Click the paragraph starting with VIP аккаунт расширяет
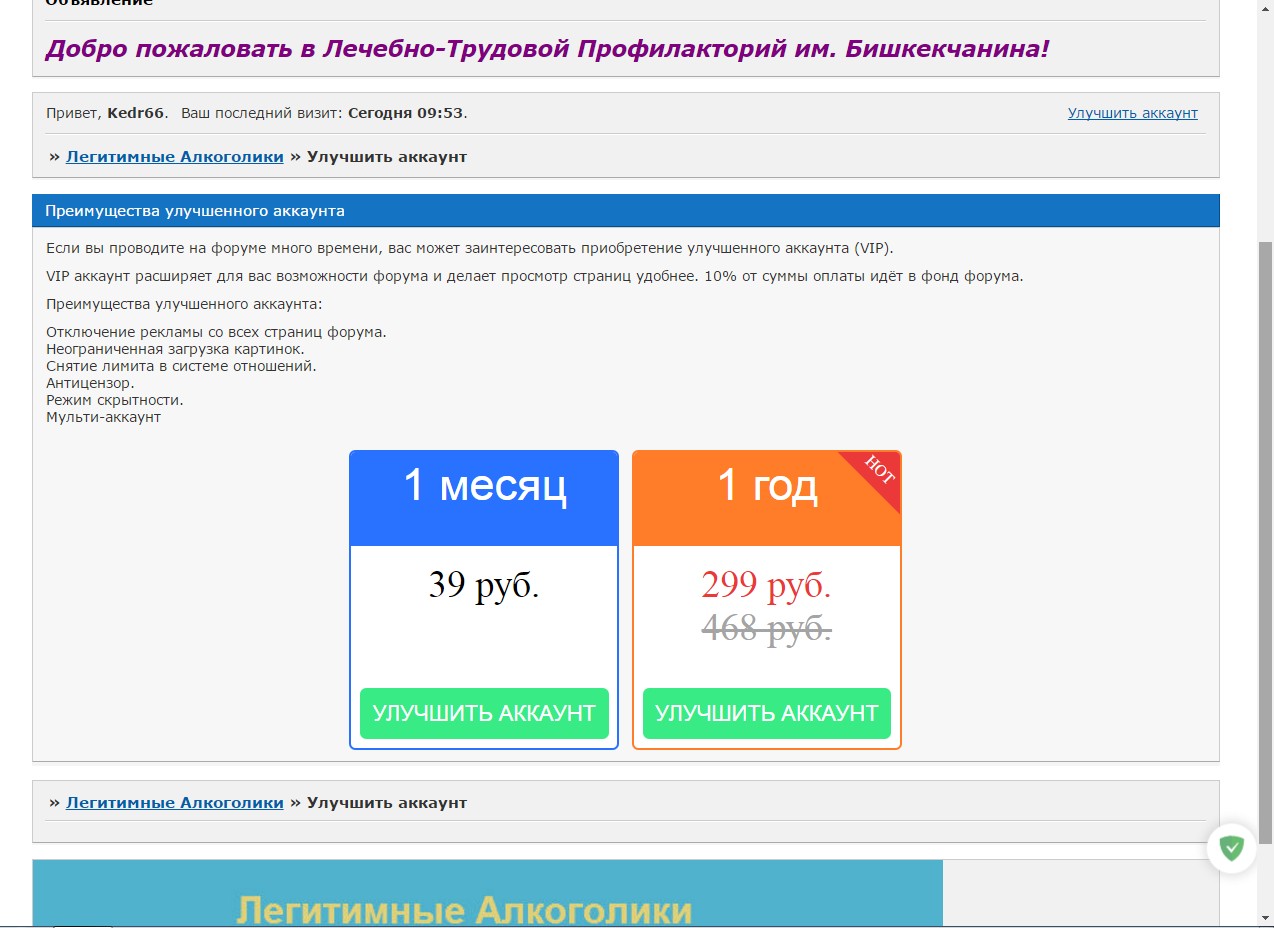1274x928 pixels. click(535, 276)
